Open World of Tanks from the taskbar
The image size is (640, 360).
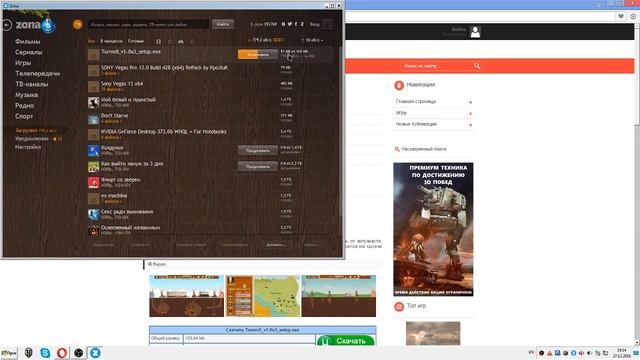coord(29,353)
